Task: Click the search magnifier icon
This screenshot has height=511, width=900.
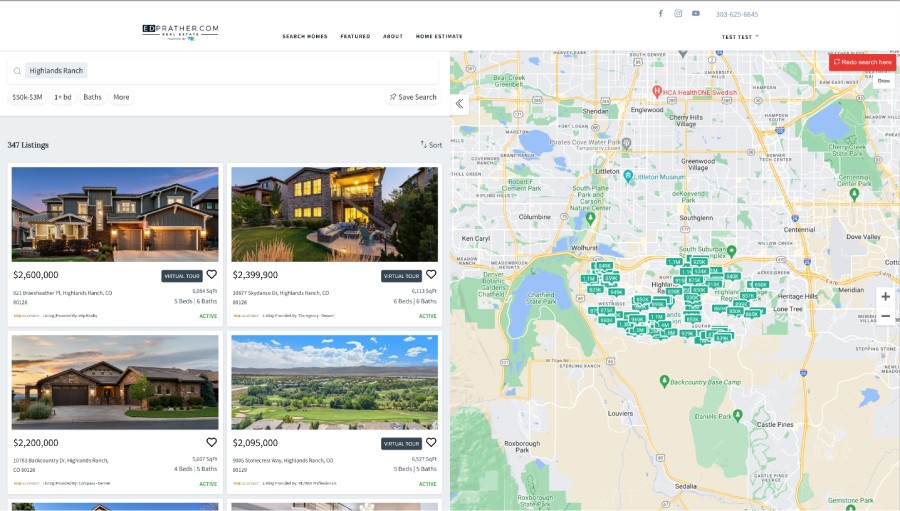Action: pyautogui.click(x=17, y=71)
